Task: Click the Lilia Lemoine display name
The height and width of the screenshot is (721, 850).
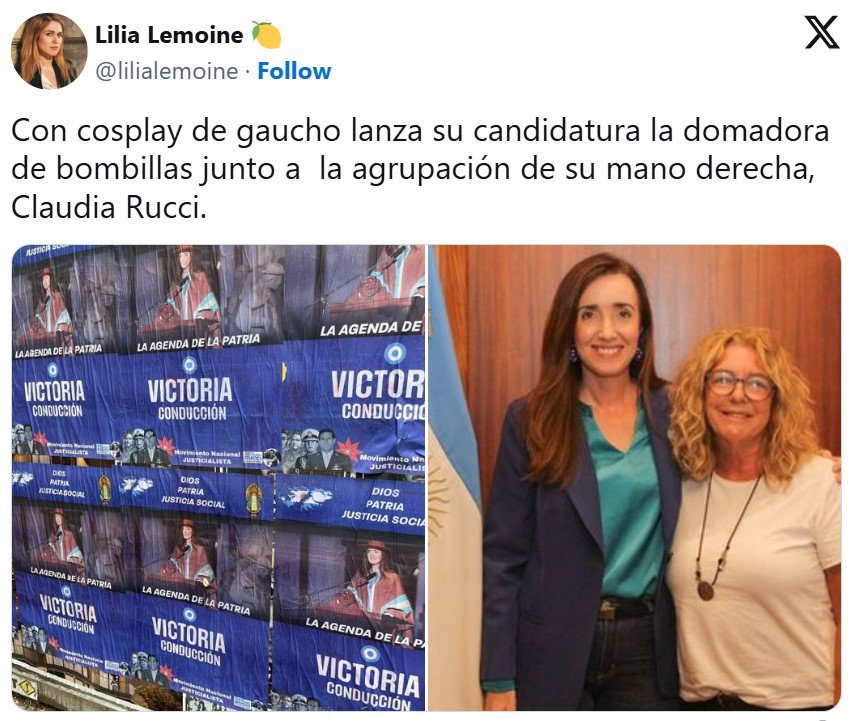Action: click(169, 35)
